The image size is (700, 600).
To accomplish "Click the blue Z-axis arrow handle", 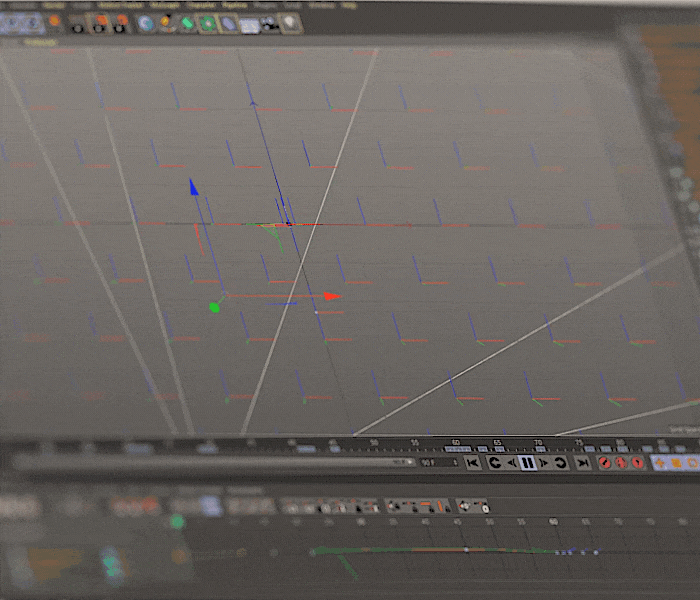I will pos(193,187).
